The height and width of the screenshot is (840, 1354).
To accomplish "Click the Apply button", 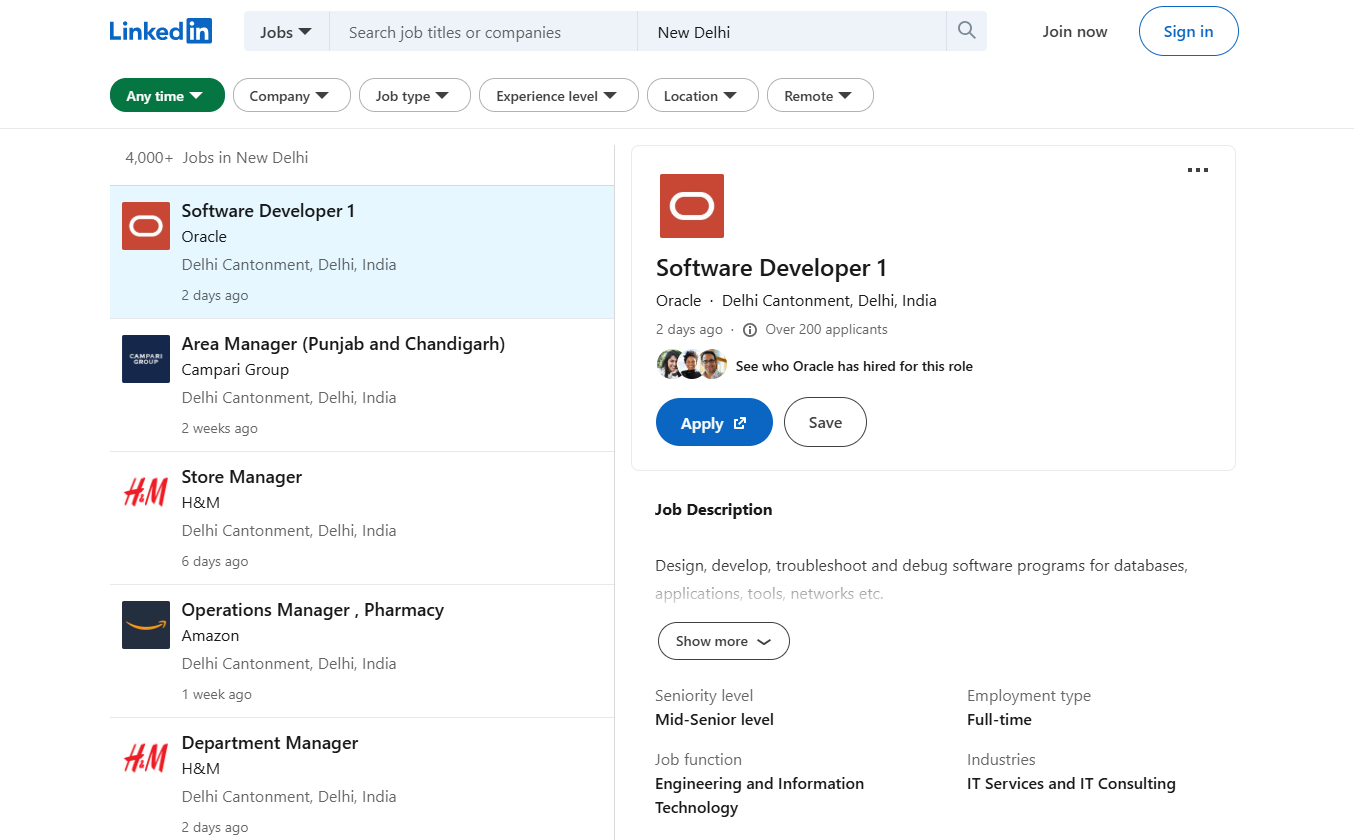I will 714,423.
